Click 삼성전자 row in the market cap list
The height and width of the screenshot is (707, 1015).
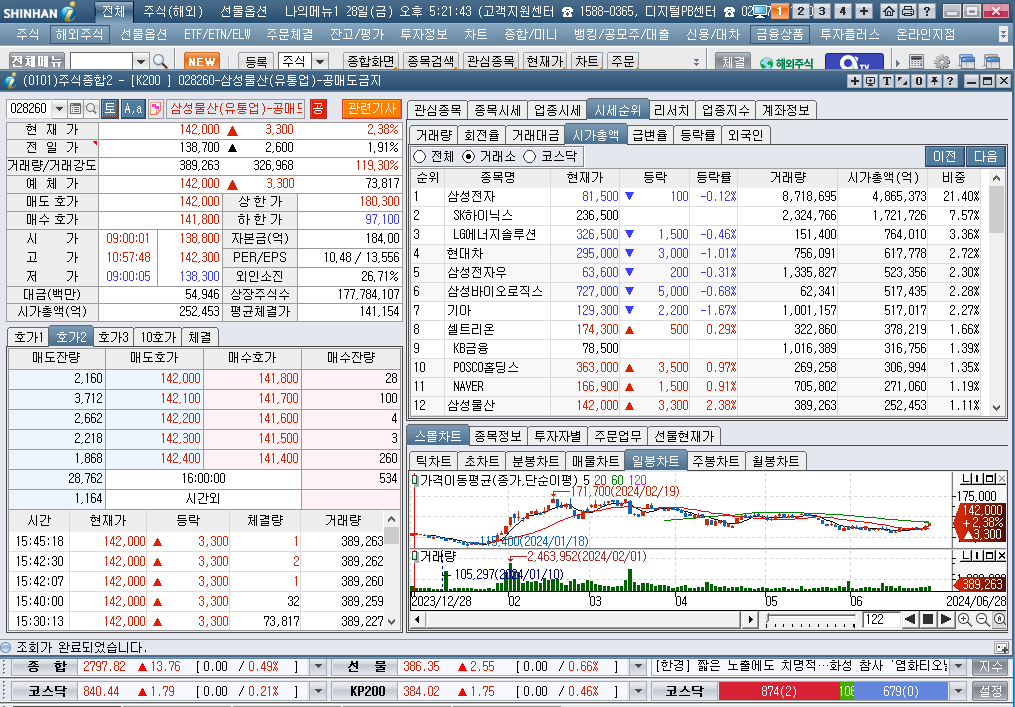coord(697,196)
